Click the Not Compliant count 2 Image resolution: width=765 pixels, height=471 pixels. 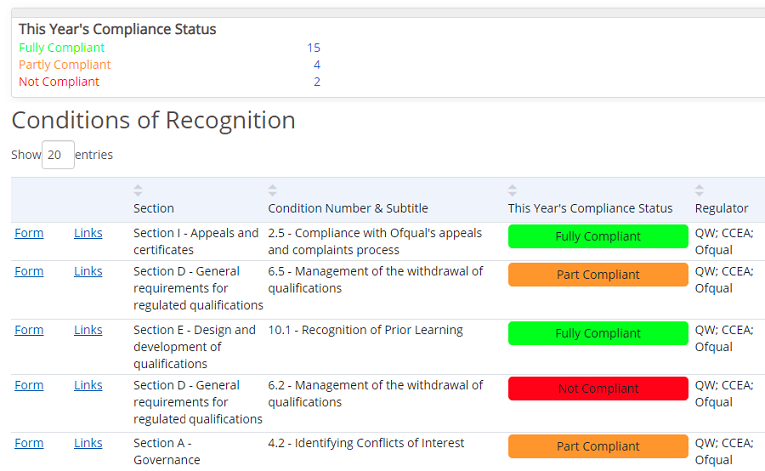pos(317,82)
